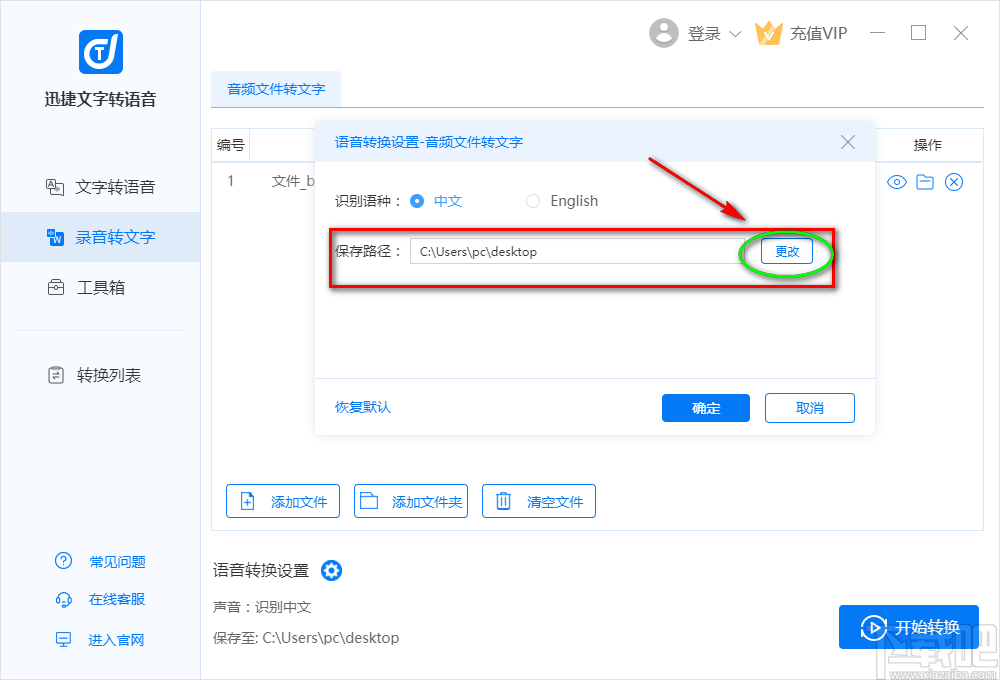
Task: Preview the file with eye icon
Action: tap(897, 182)
